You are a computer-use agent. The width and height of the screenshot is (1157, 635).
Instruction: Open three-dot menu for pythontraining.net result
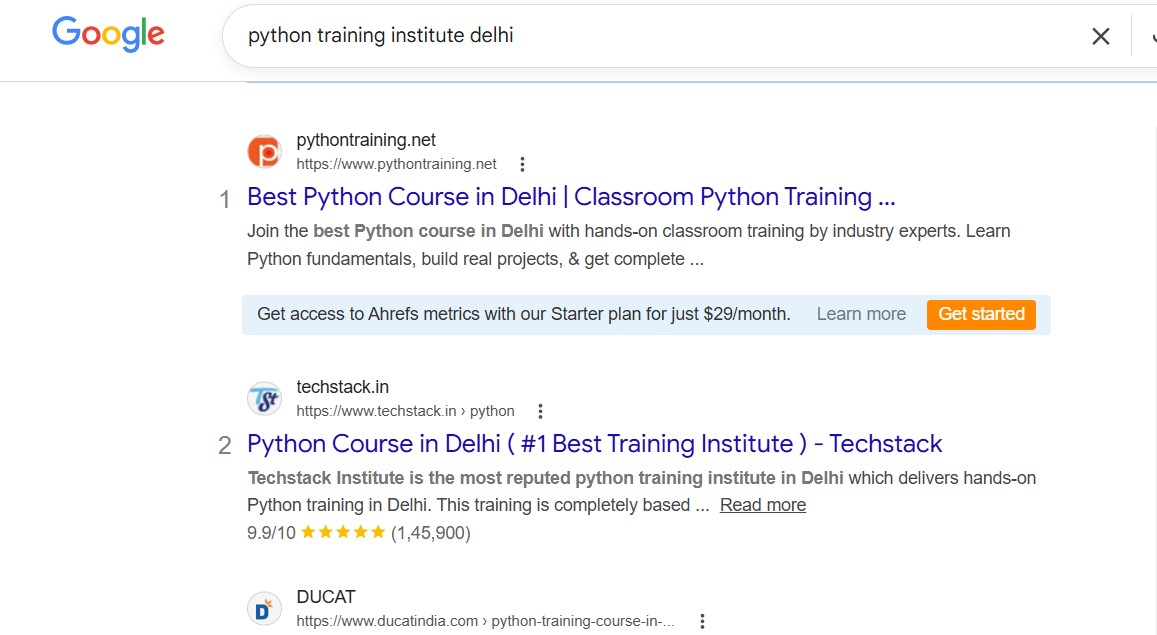[522, 165]
